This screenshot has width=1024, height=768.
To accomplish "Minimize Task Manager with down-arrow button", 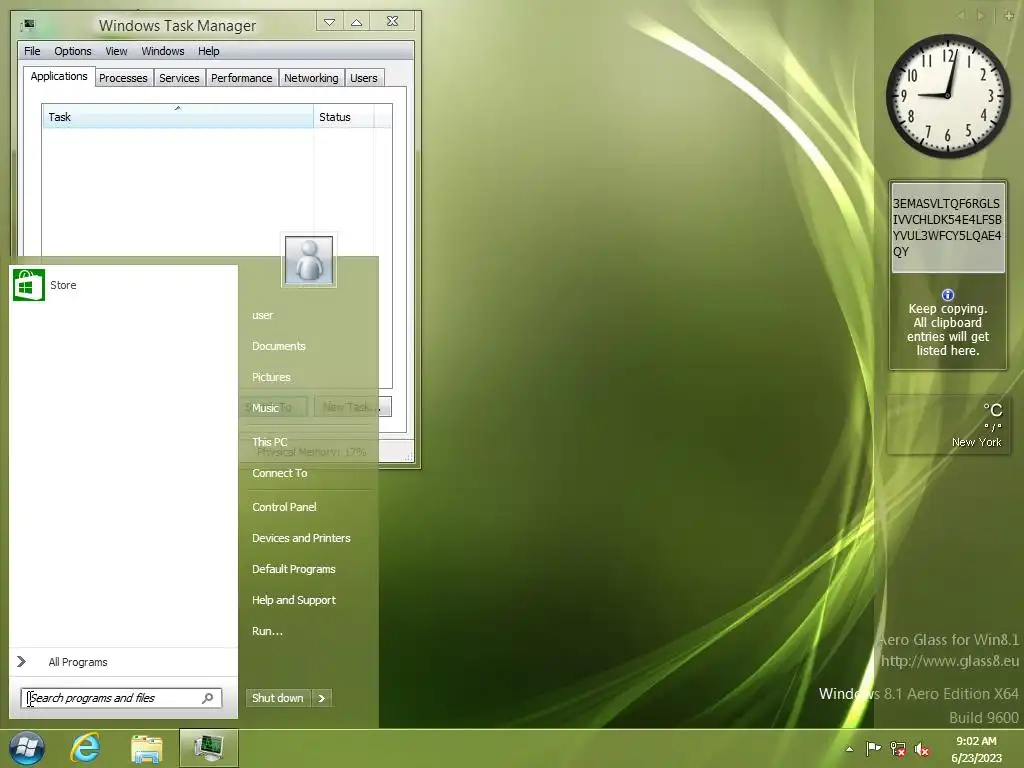I will [330, 22].
